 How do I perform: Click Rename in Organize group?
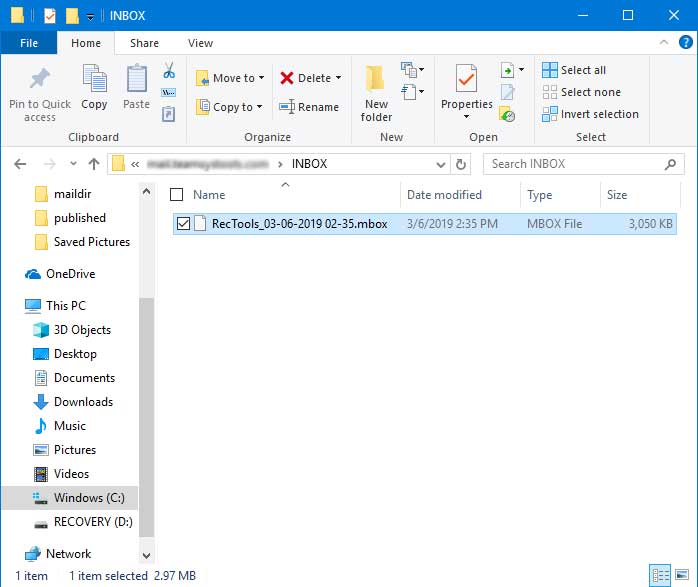(309, 107)
